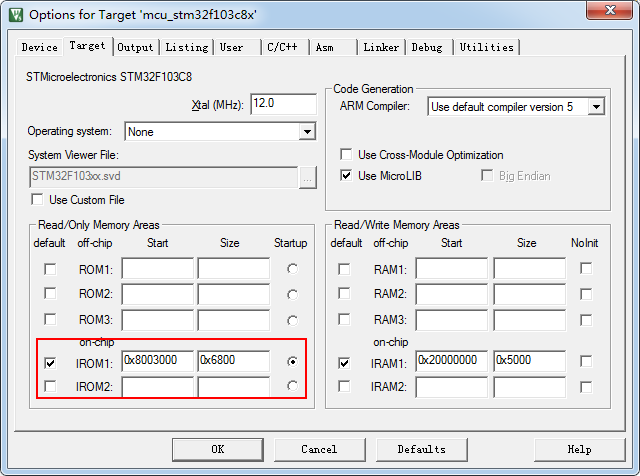Check the Use Custom File option
640x476 pixels.
click(x=38, y=200)
